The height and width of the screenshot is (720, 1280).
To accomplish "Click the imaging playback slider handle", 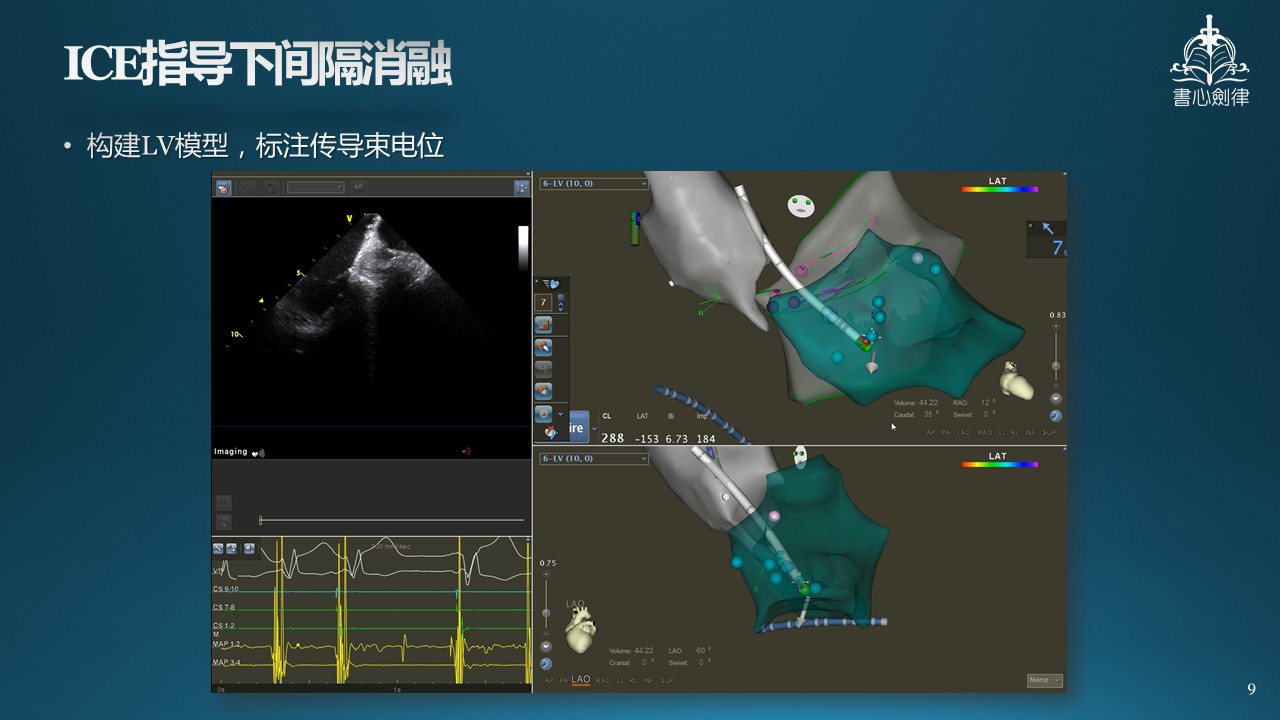I will point(260,520).
